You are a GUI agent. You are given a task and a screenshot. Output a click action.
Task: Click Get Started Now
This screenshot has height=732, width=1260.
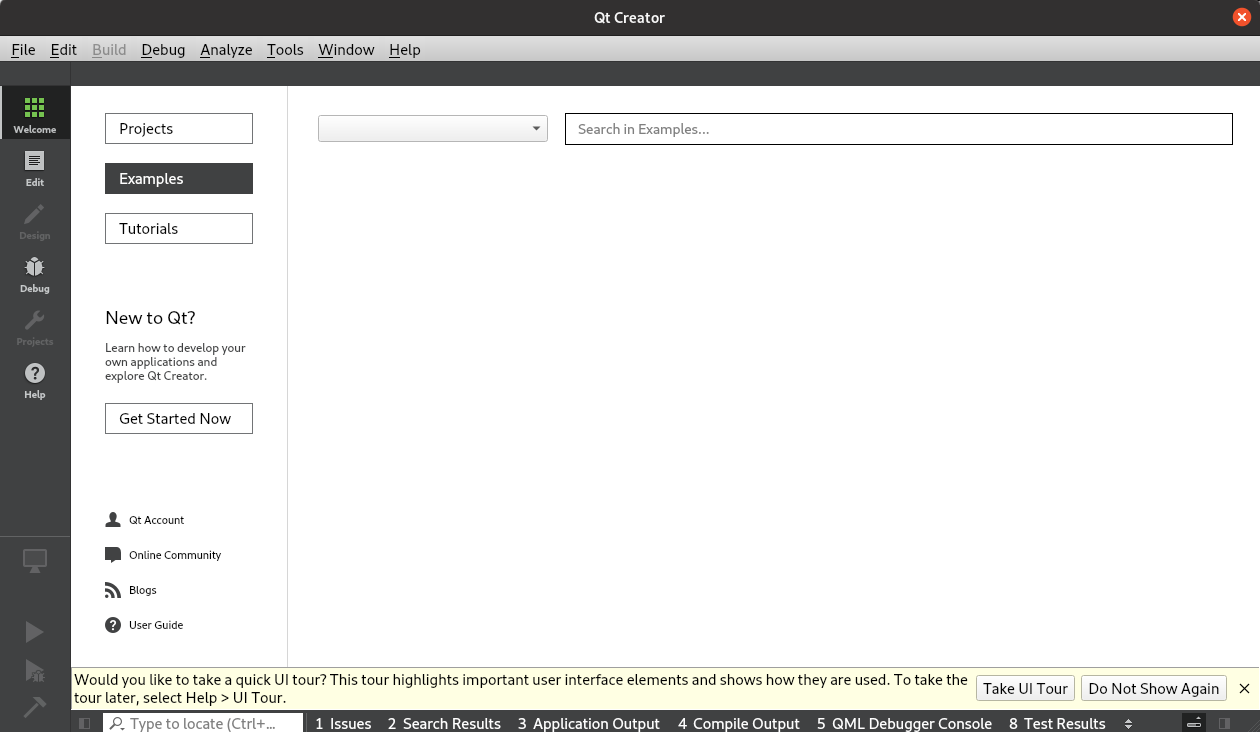tap(179, 418)
